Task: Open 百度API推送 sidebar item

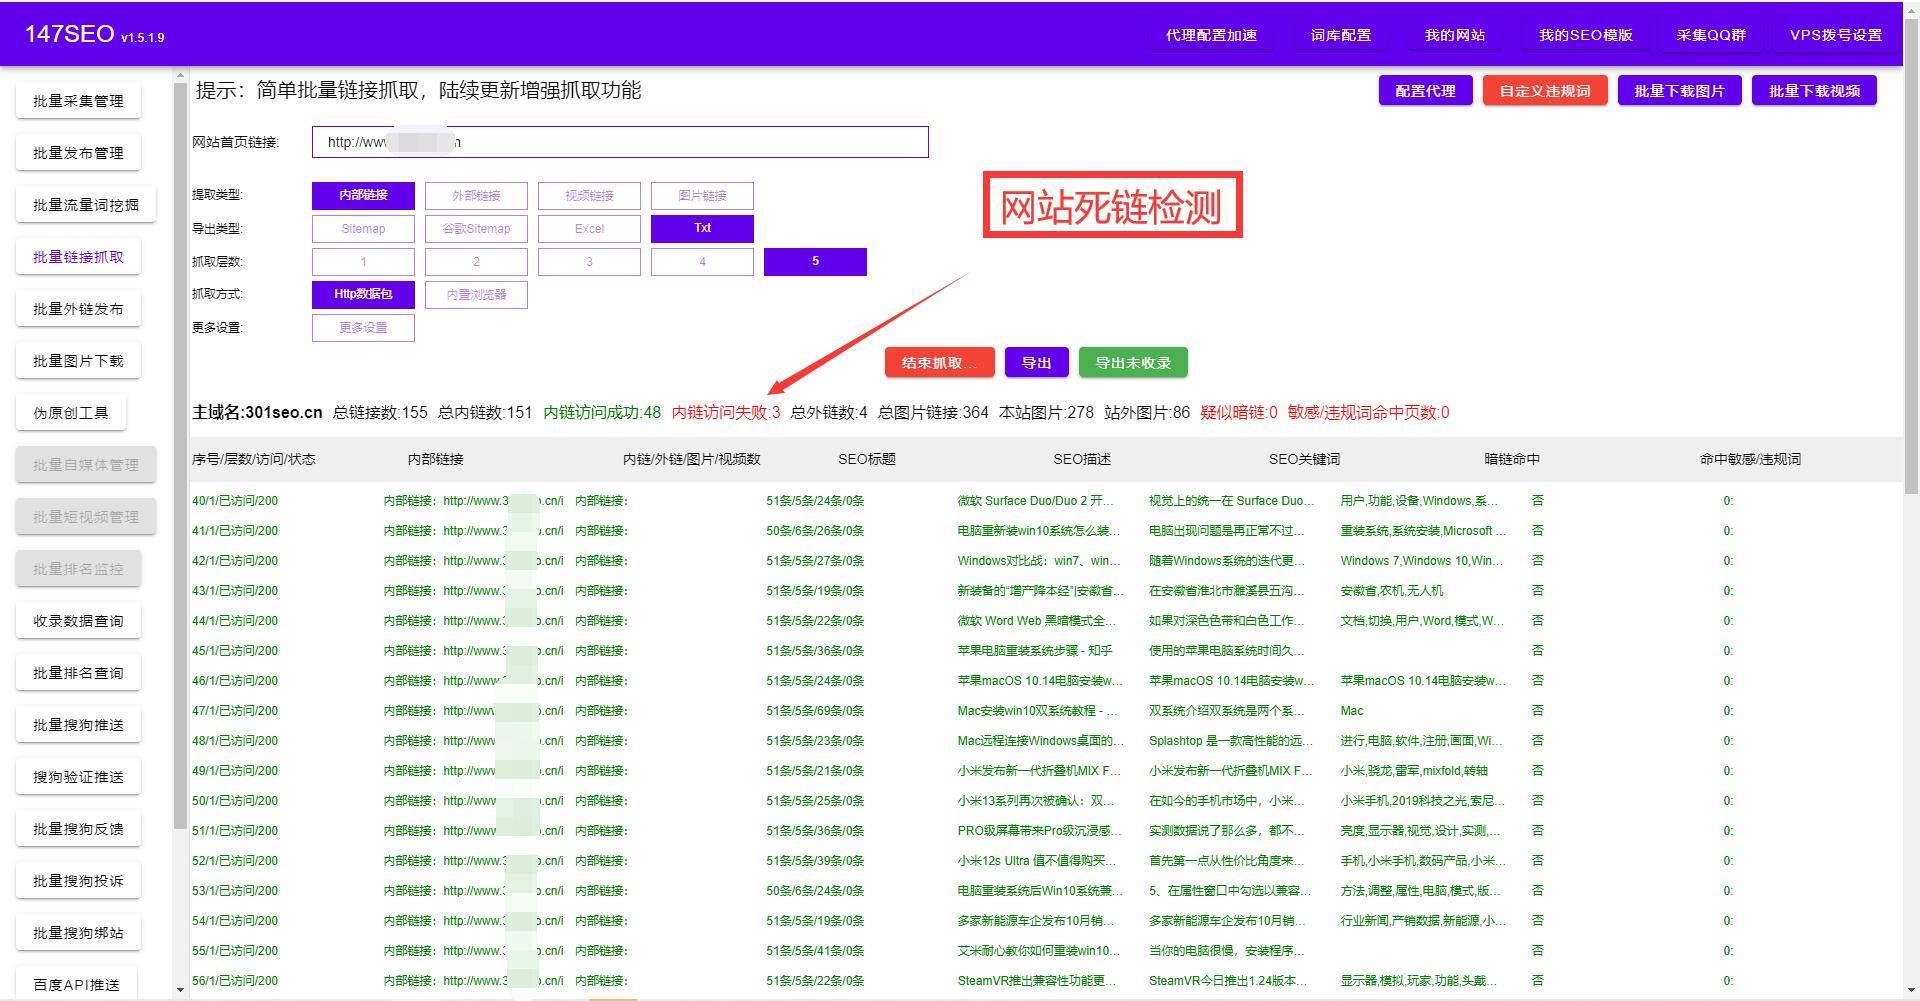Action: 76,984
